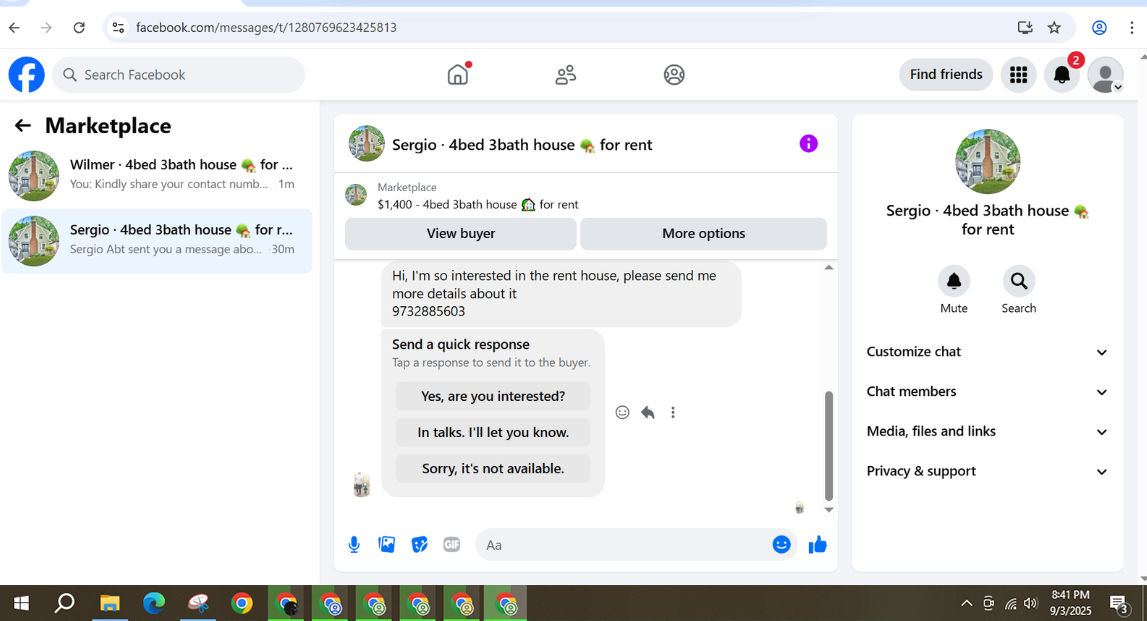Open the notifications bell
The width and height of the screenshot is (1147, 621).
1061,75
